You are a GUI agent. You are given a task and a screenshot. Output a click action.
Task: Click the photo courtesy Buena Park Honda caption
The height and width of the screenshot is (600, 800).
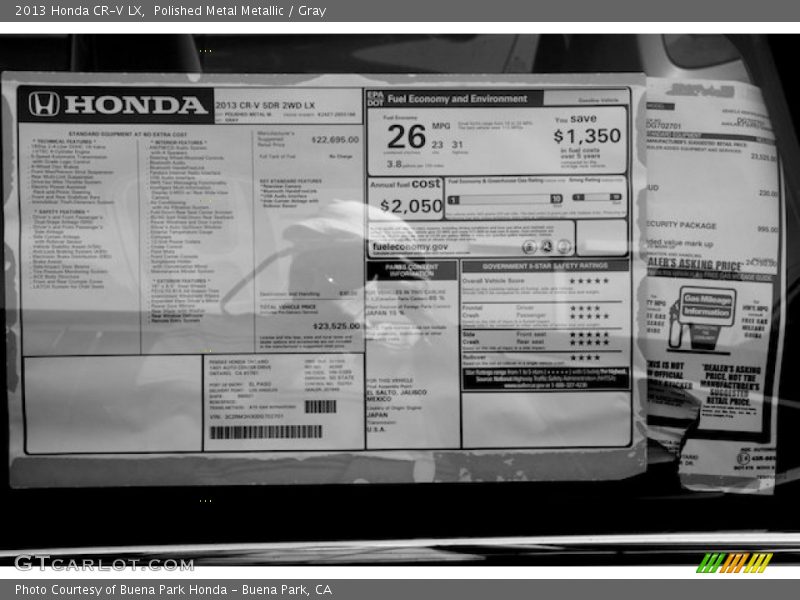point(173,590)
